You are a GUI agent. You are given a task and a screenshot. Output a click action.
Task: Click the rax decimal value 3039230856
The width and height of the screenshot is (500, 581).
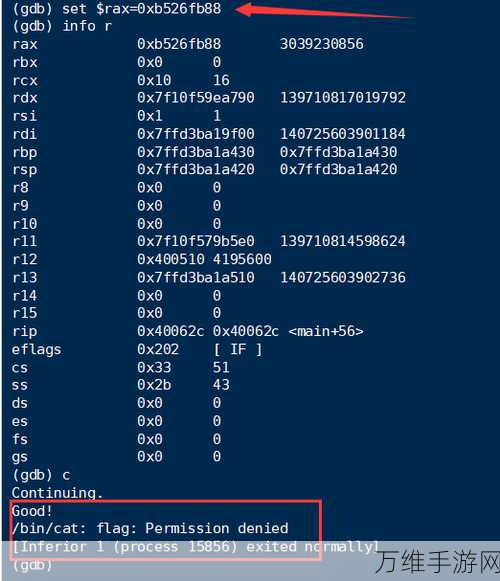(322, 44)
